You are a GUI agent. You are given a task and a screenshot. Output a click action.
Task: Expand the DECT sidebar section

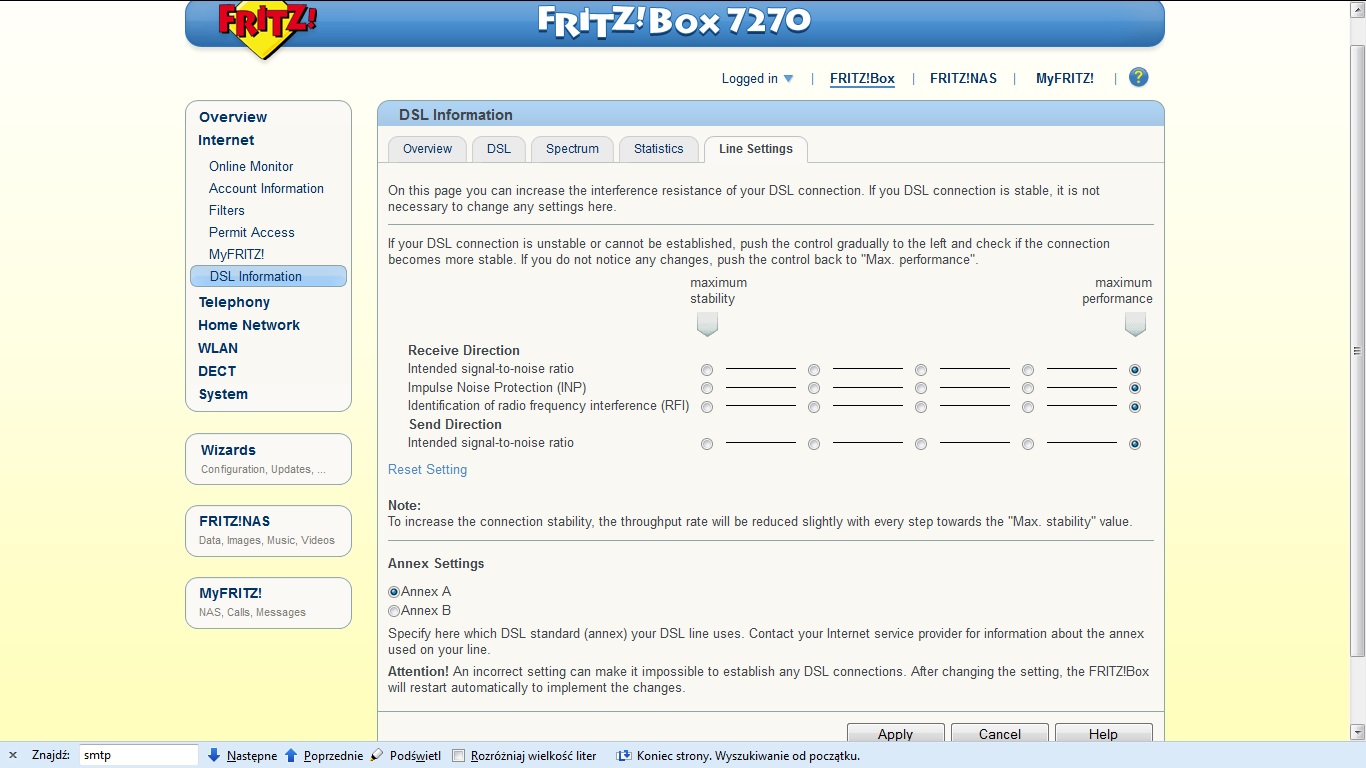217,371
